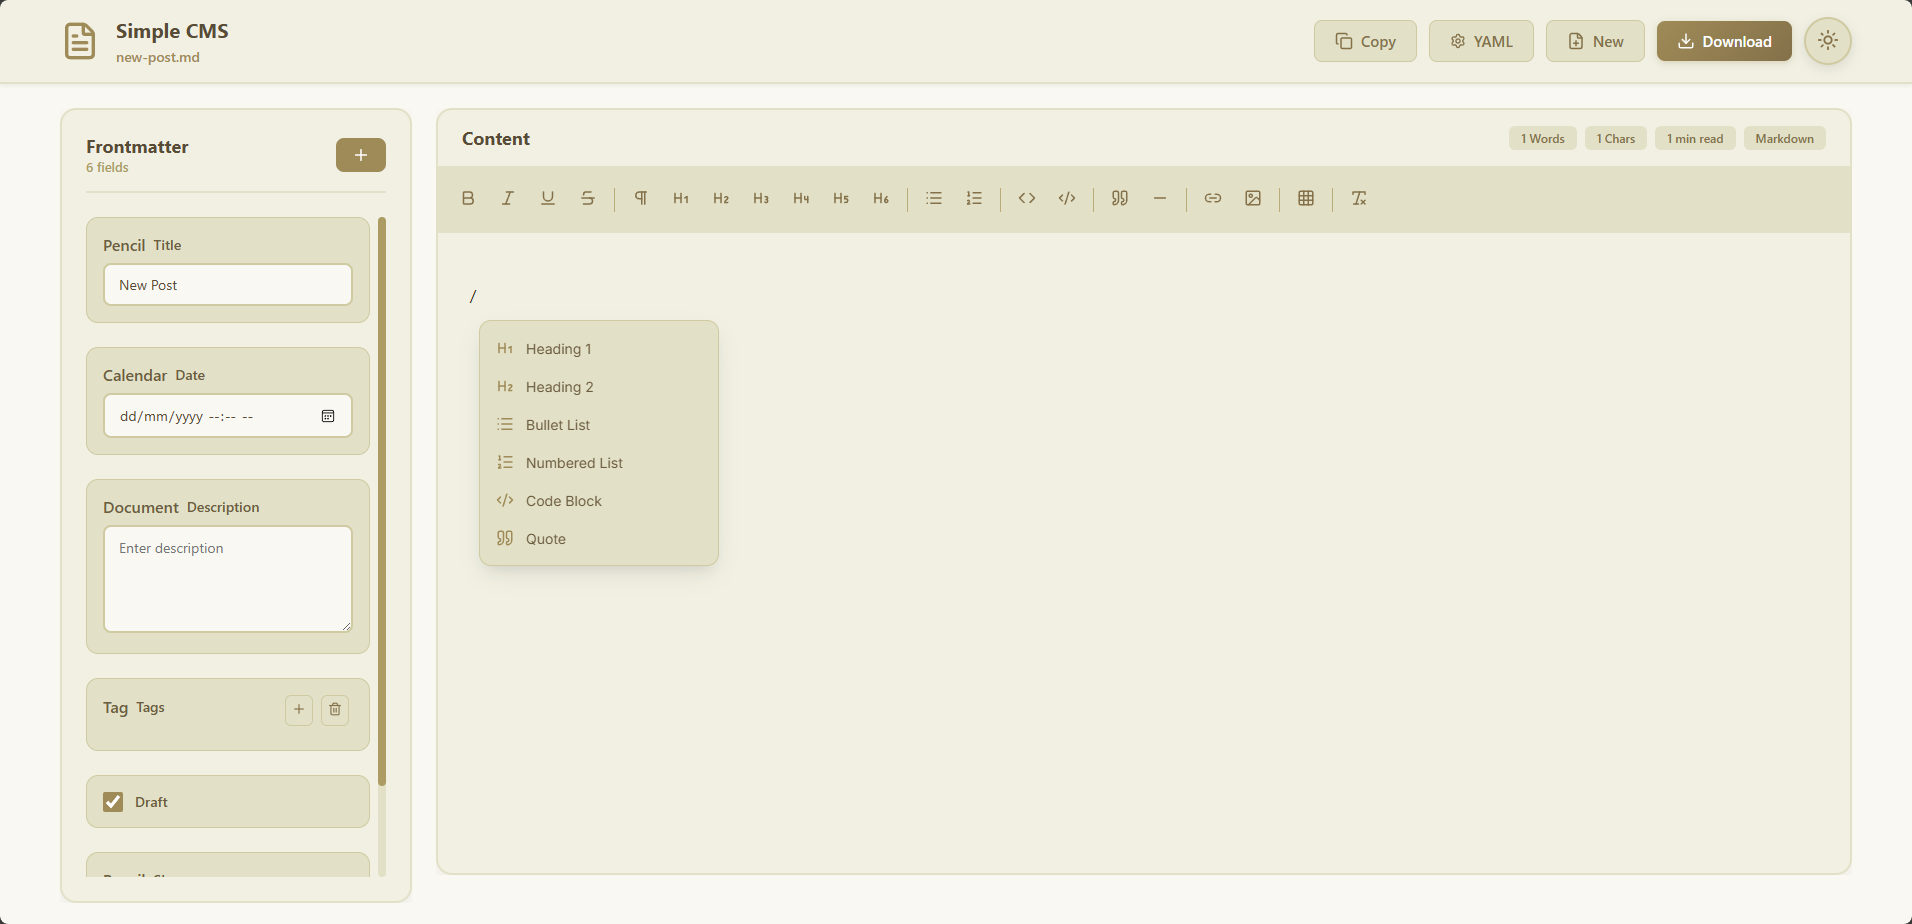This screenshot has height=924, width=1912.
Task: Toggle the light/dark theme switch
Action: click(1827, 41)
